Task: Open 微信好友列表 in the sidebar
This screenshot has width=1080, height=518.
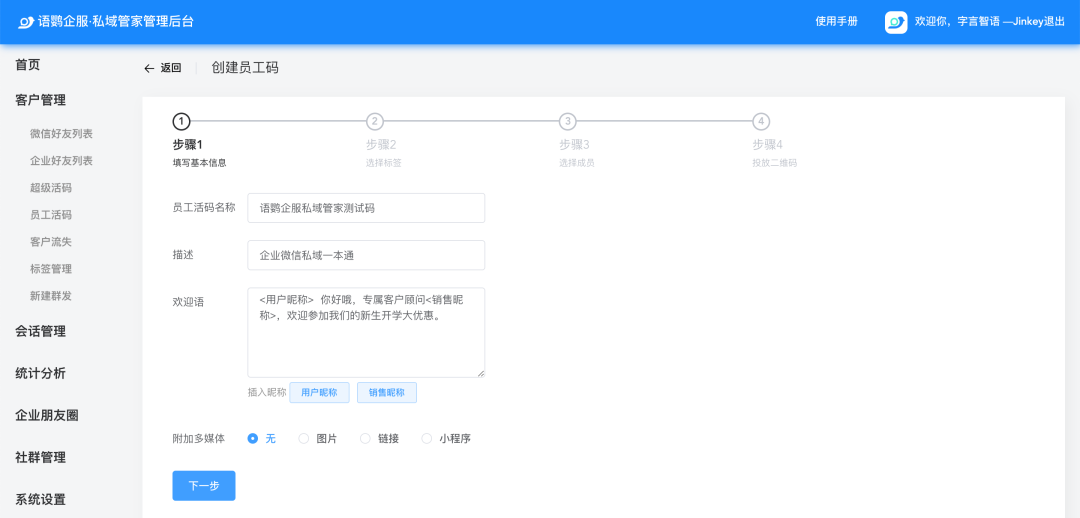Action: [x=61, y=134]
